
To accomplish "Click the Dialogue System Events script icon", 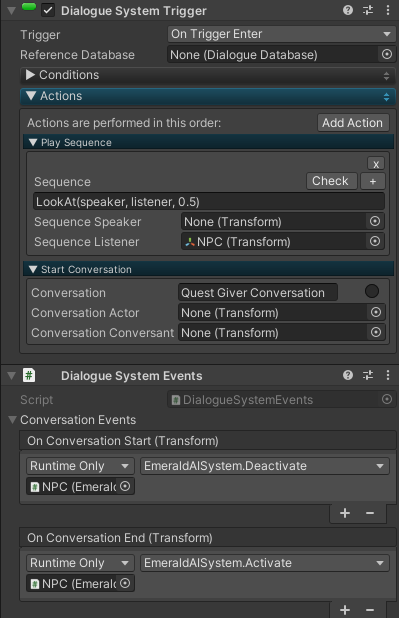I will click(x=29, y=375).
